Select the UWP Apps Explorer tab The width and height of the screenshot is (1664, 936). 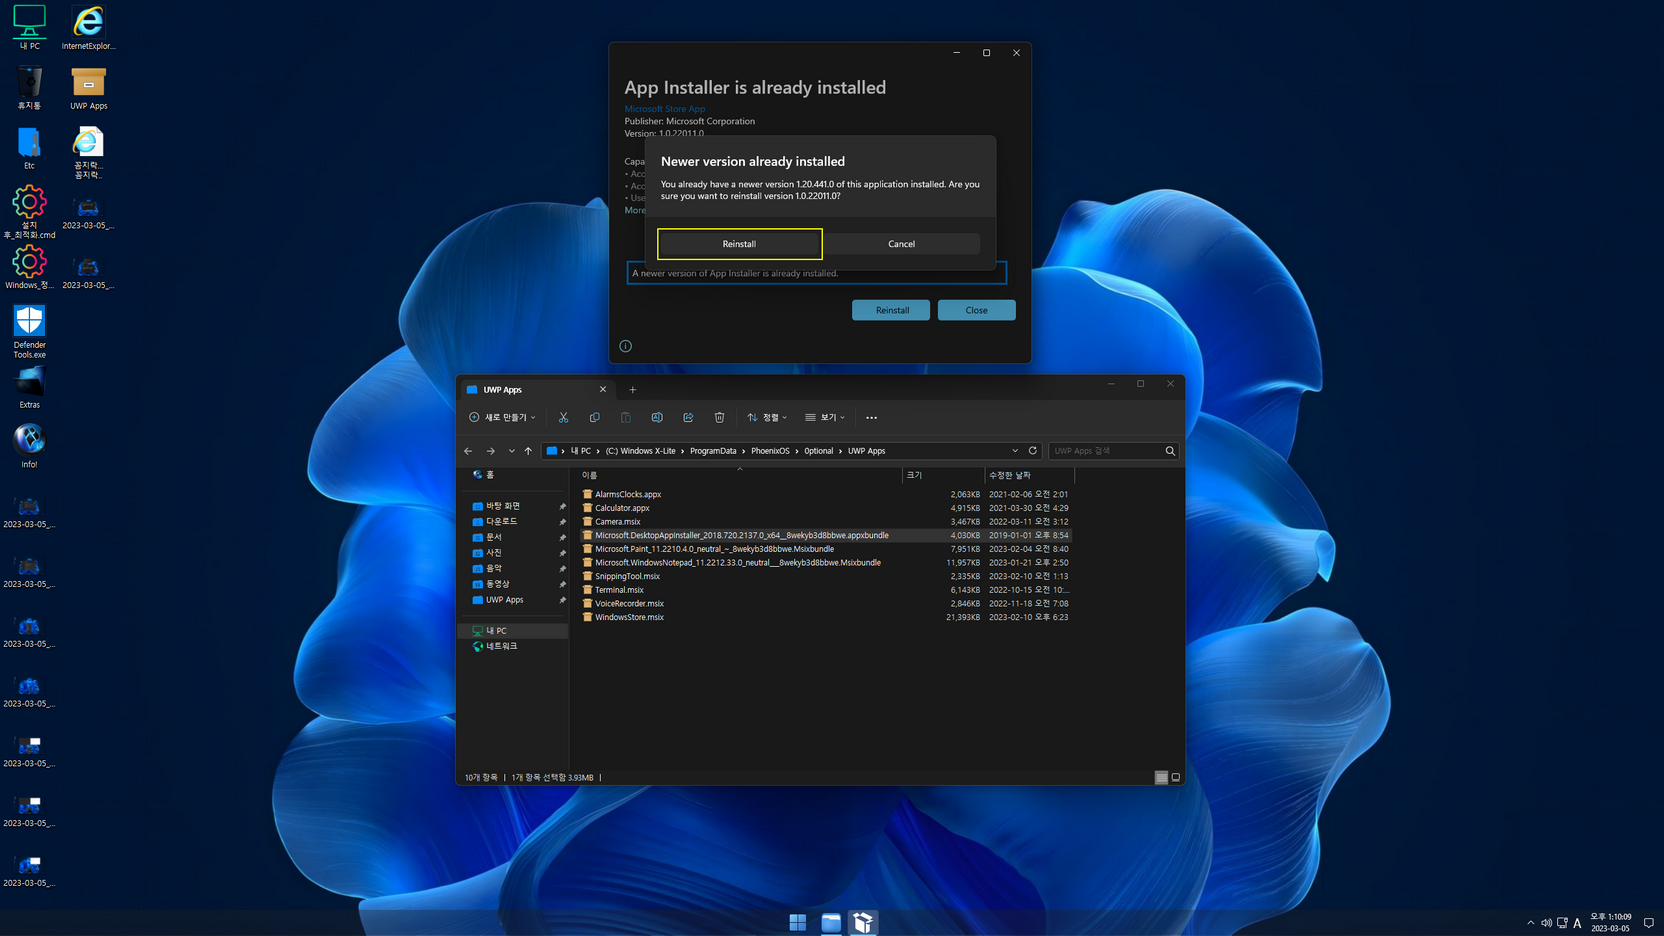click(x=535, y=390)
